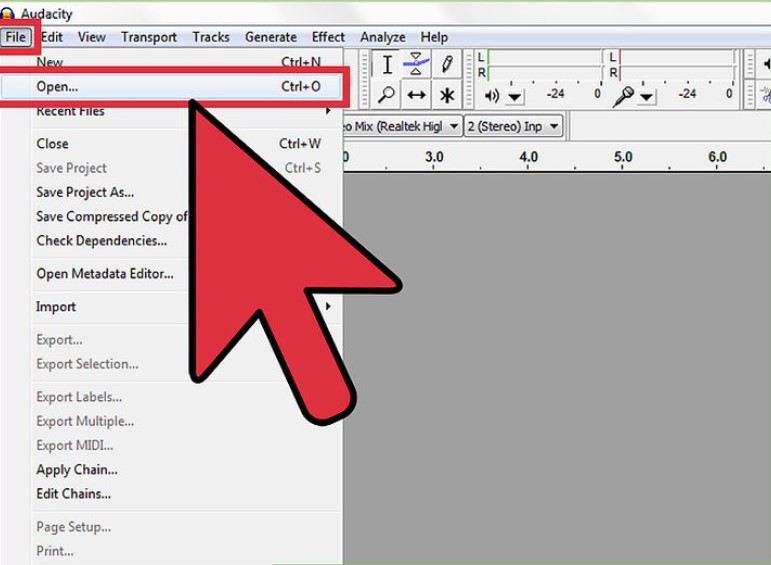Click the 3.0 mark on the timeline ruler
The width and height of the screenshot is (771, 565).
[x=434, y=157]
